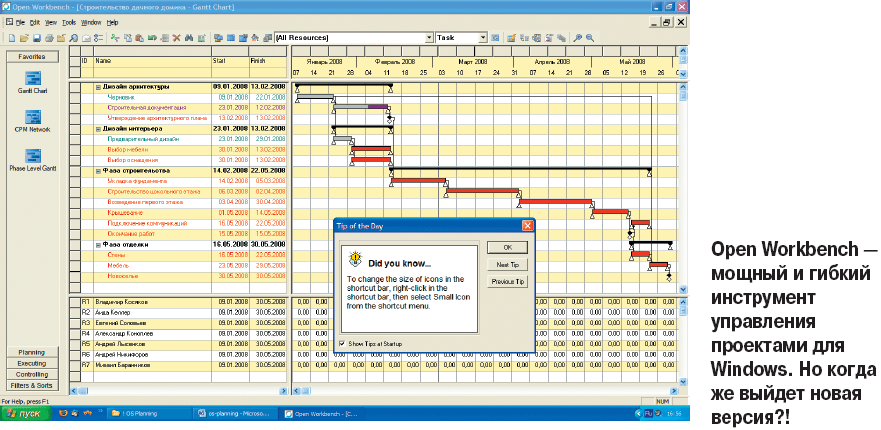This screenshot has height=430, width=881.
Task: Click the Print toolbar icon
Action: click(49, 38)
